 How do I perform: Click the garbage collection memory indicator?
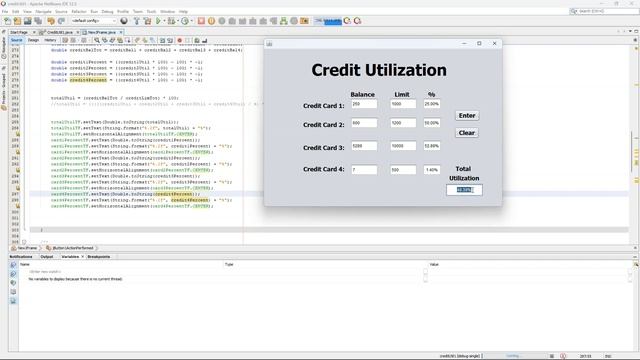(328, 21)
